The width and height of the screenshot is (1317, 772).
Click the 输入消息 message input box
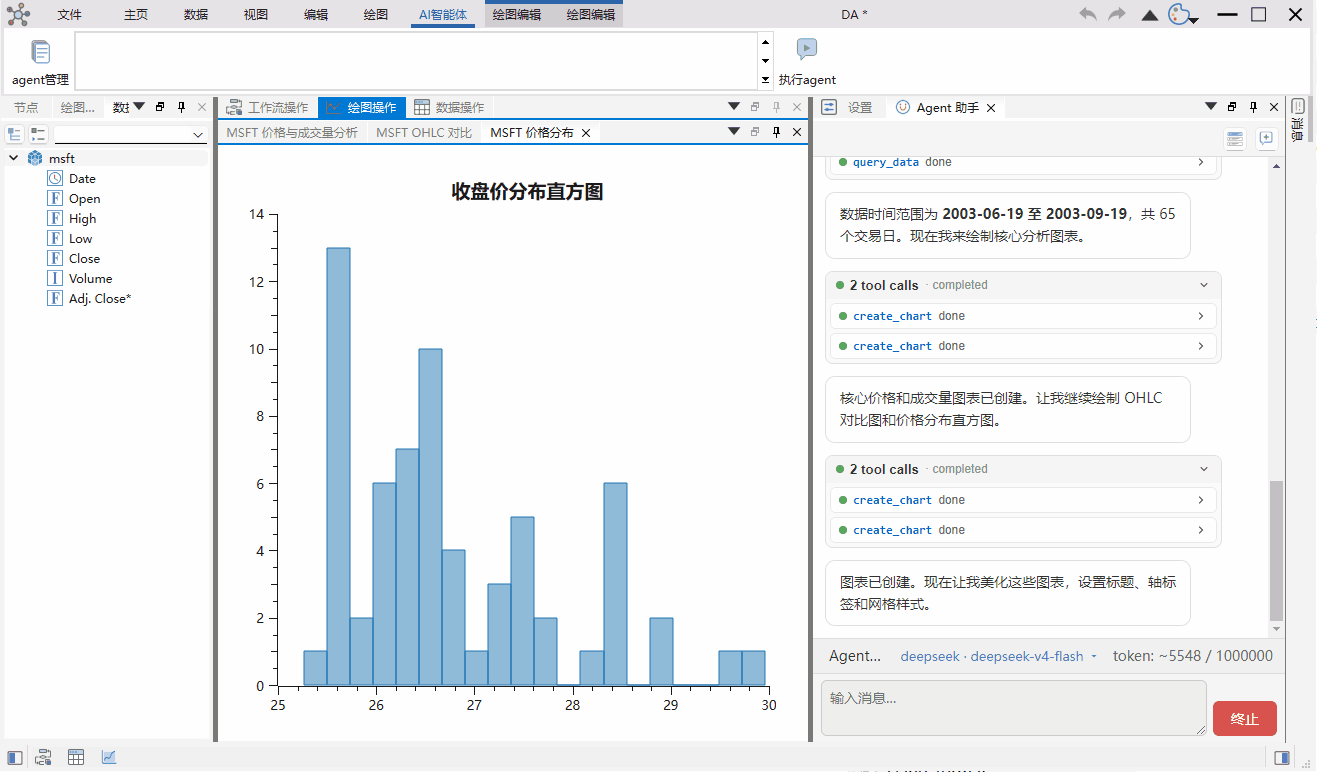click(1013, 708)
